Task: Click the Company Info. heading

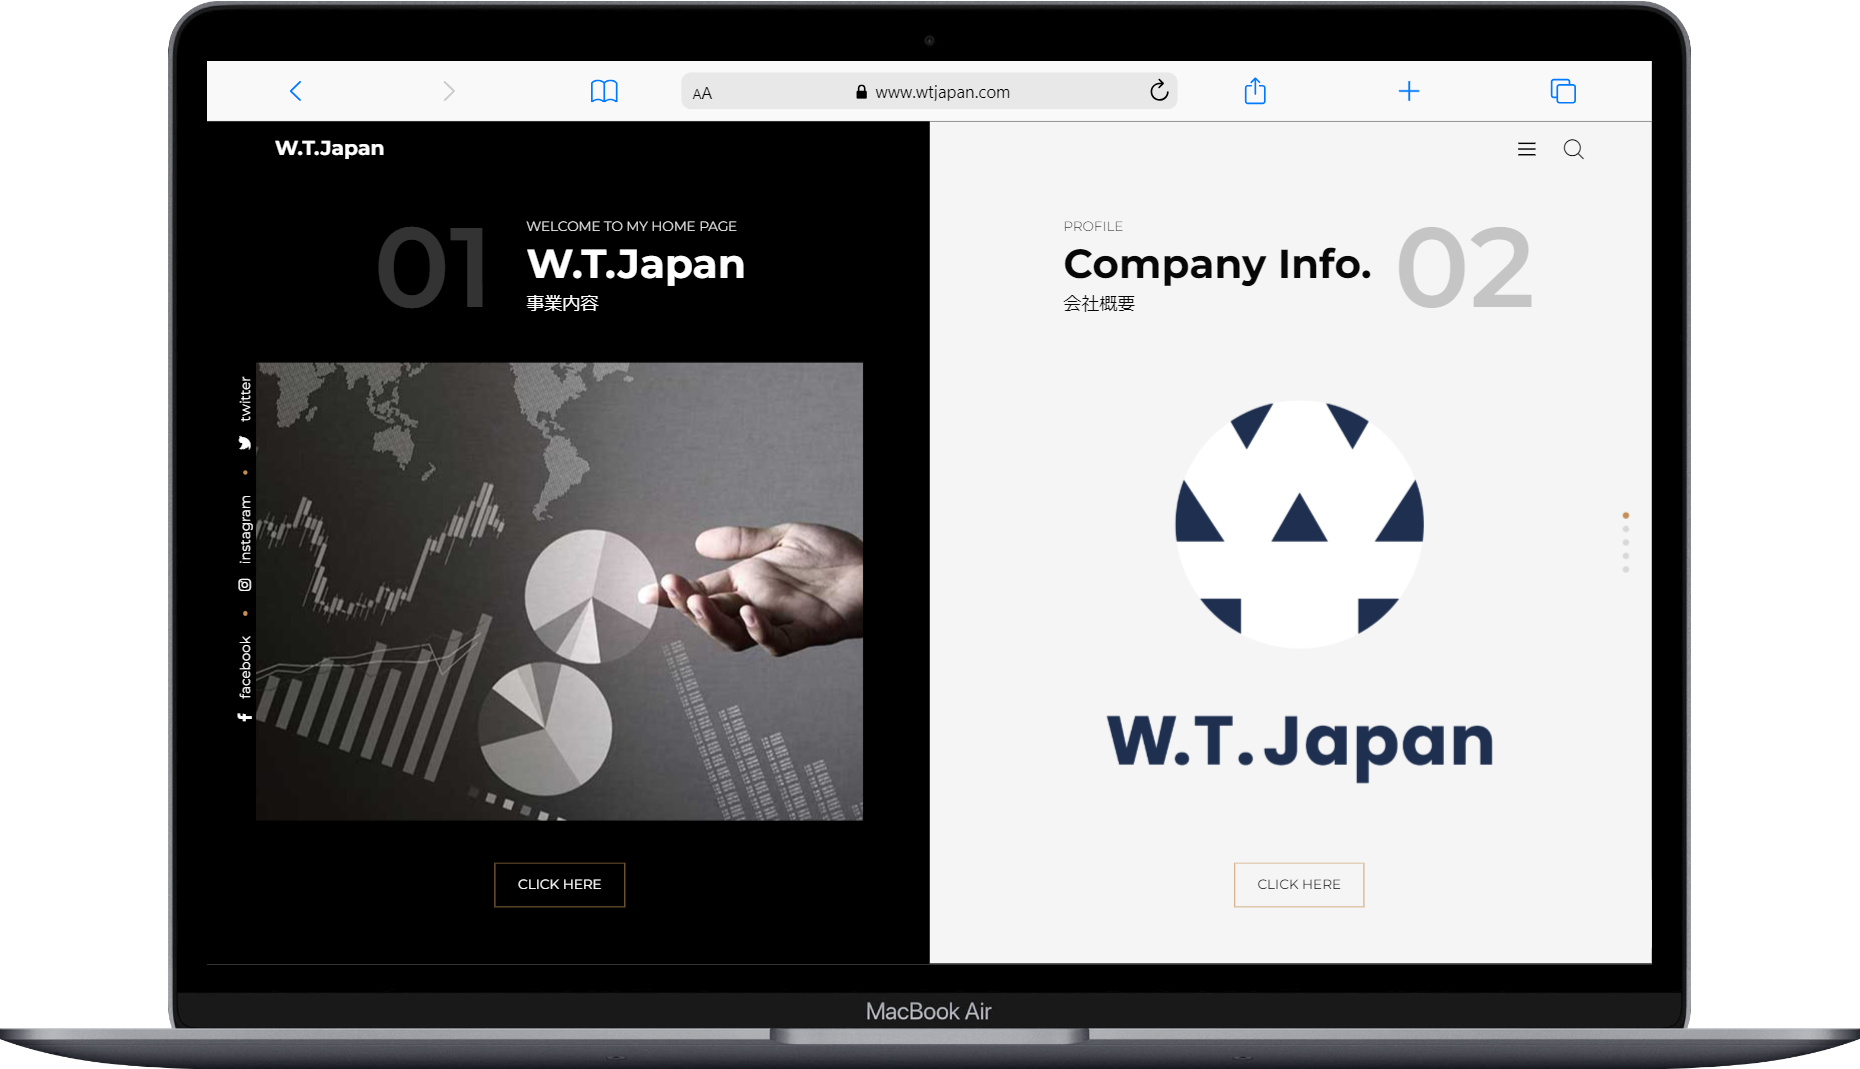Action: [x=1217, y=264]
